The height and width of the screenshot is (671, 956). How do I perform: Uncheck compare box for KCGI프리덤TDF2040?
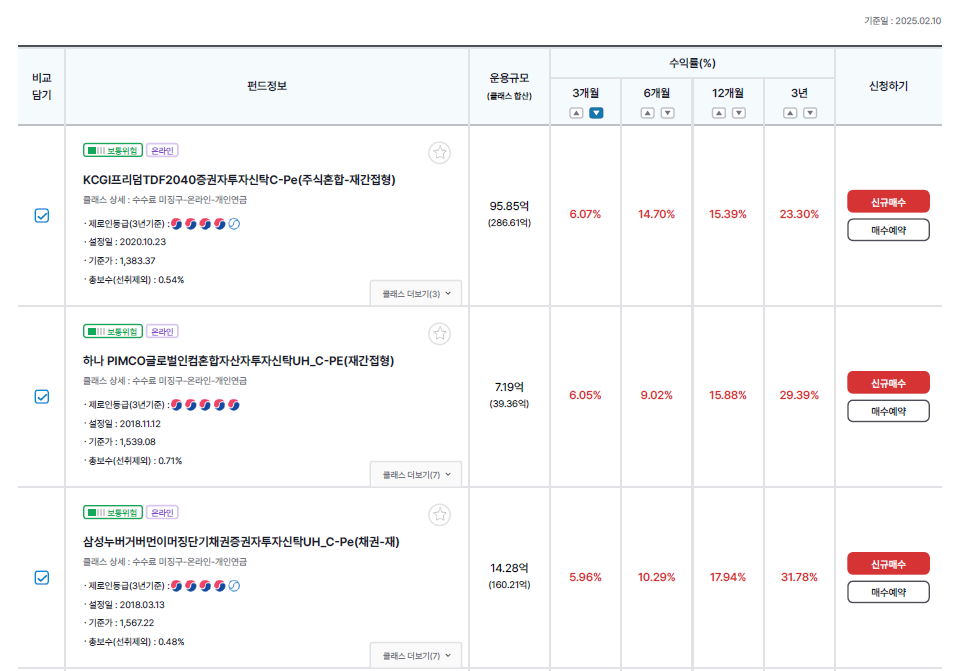tap(42, 215)
